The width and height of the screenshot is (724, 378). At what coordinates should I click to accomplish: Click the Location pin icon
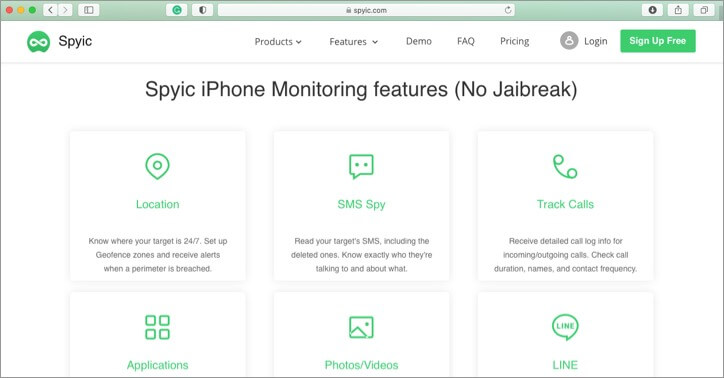pyautogui.click(x=157, y=167)
